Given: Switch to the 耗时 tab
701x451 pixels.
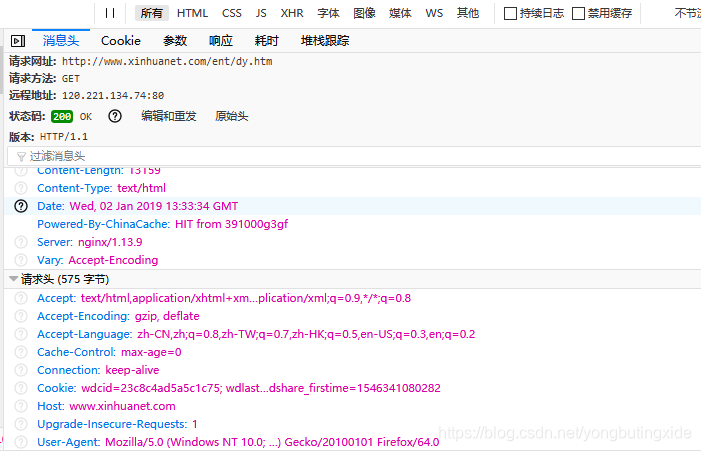Looking at the screenshot, I should click(266, 41).
